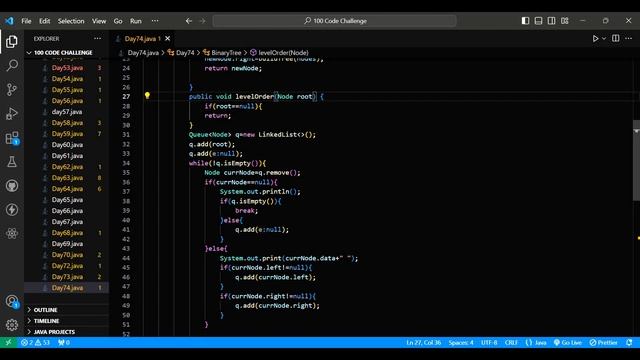
Task: Start Go Live server
Action: point(568,342)
